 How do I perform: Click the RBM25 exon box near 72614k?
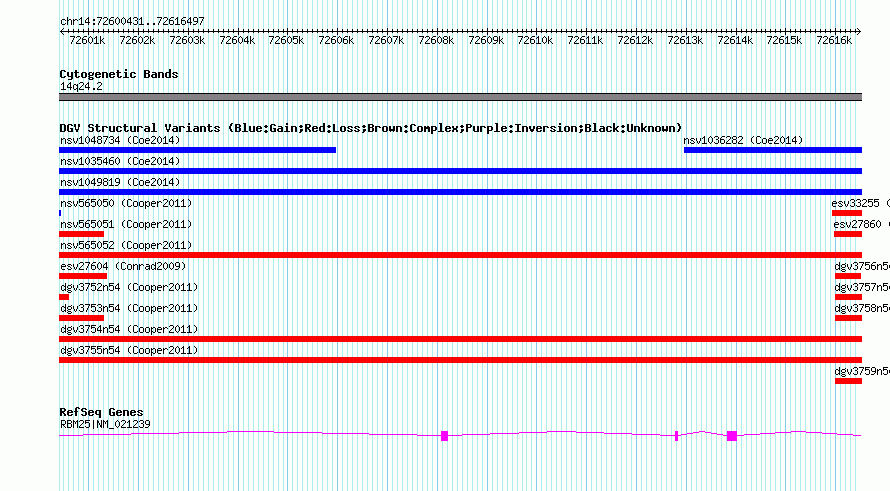pyautogui.click(x=732, y=436)
